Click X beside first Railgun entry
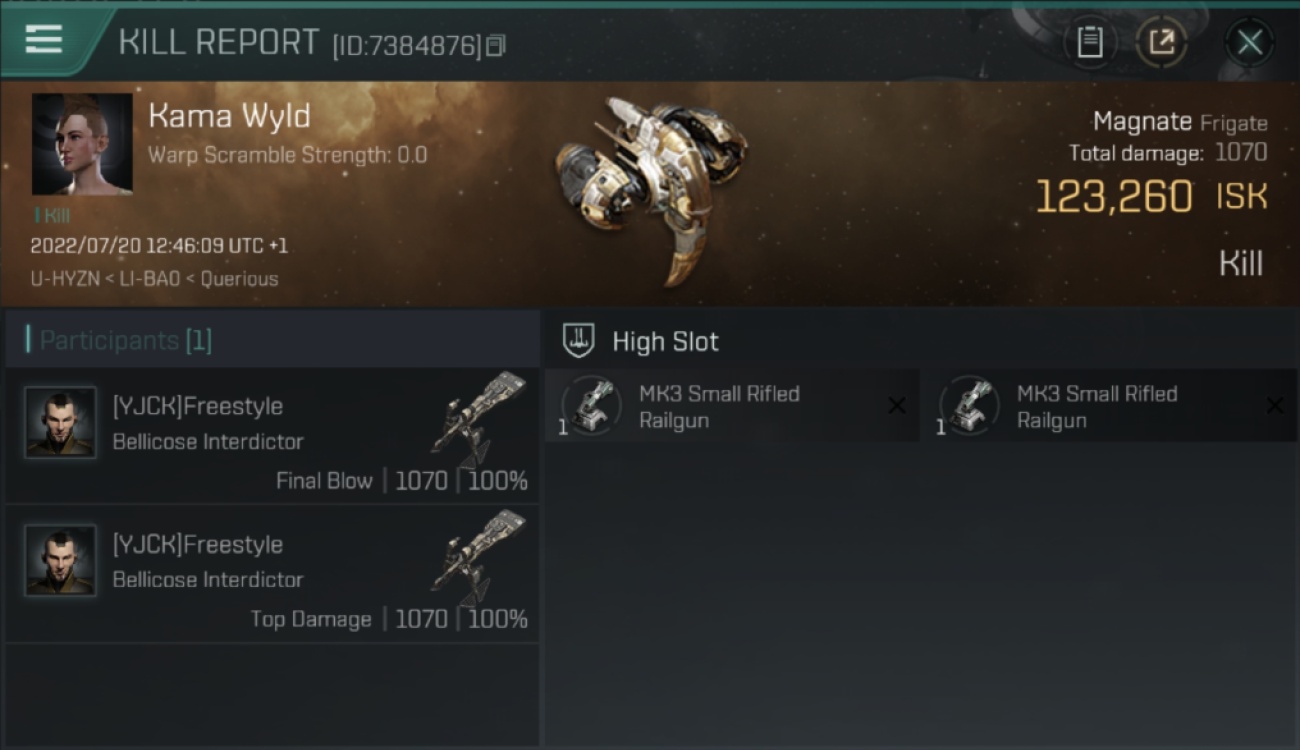Screen dimensions: 1300x750 click(897, 405)
